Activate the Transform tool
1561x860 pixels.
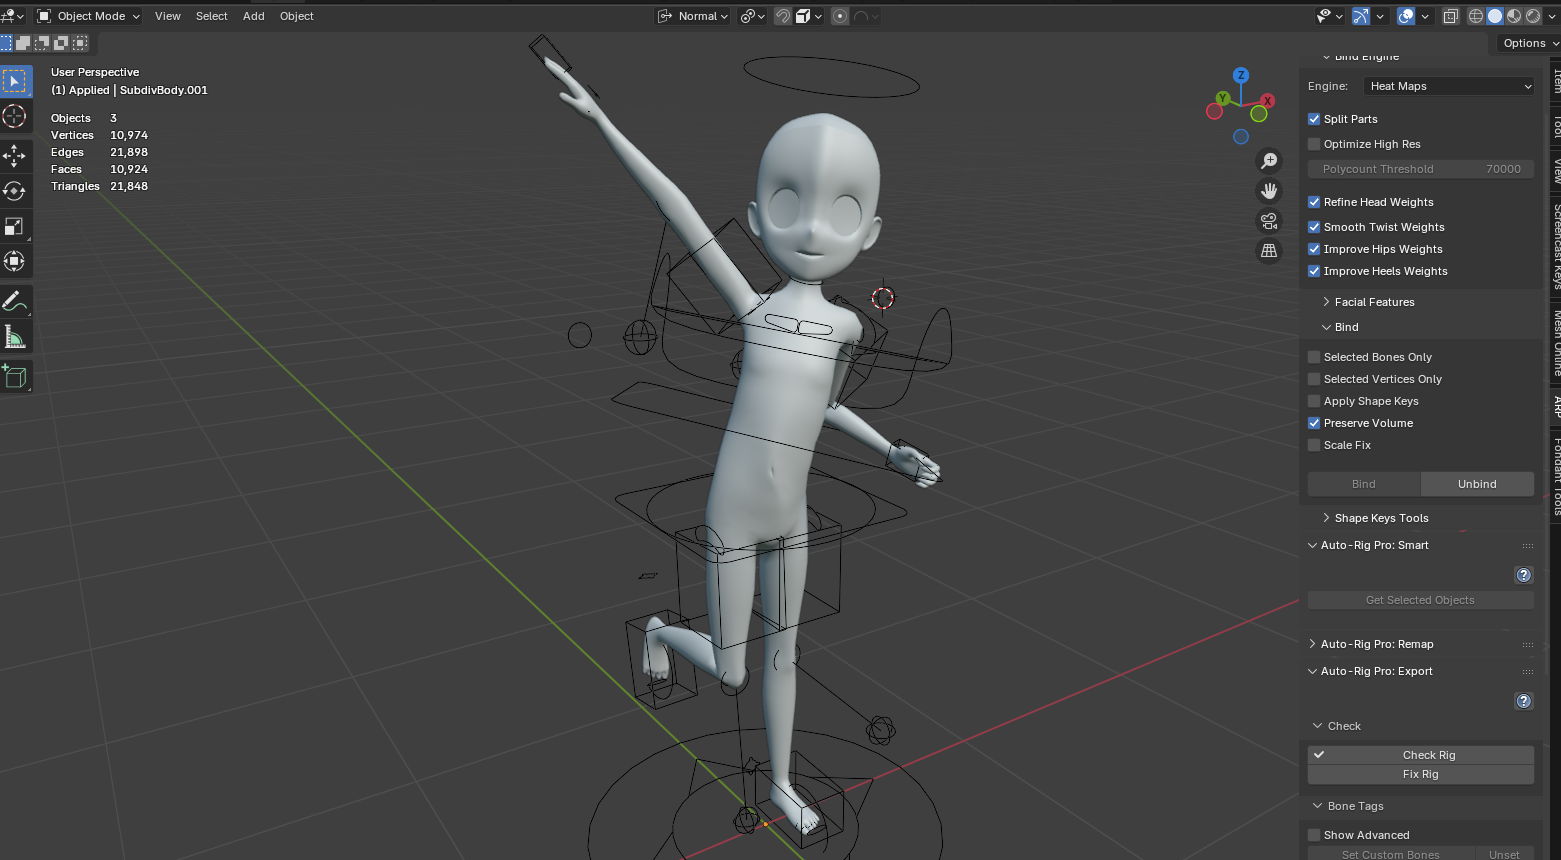pyautogui.click(x=15, y=261)
